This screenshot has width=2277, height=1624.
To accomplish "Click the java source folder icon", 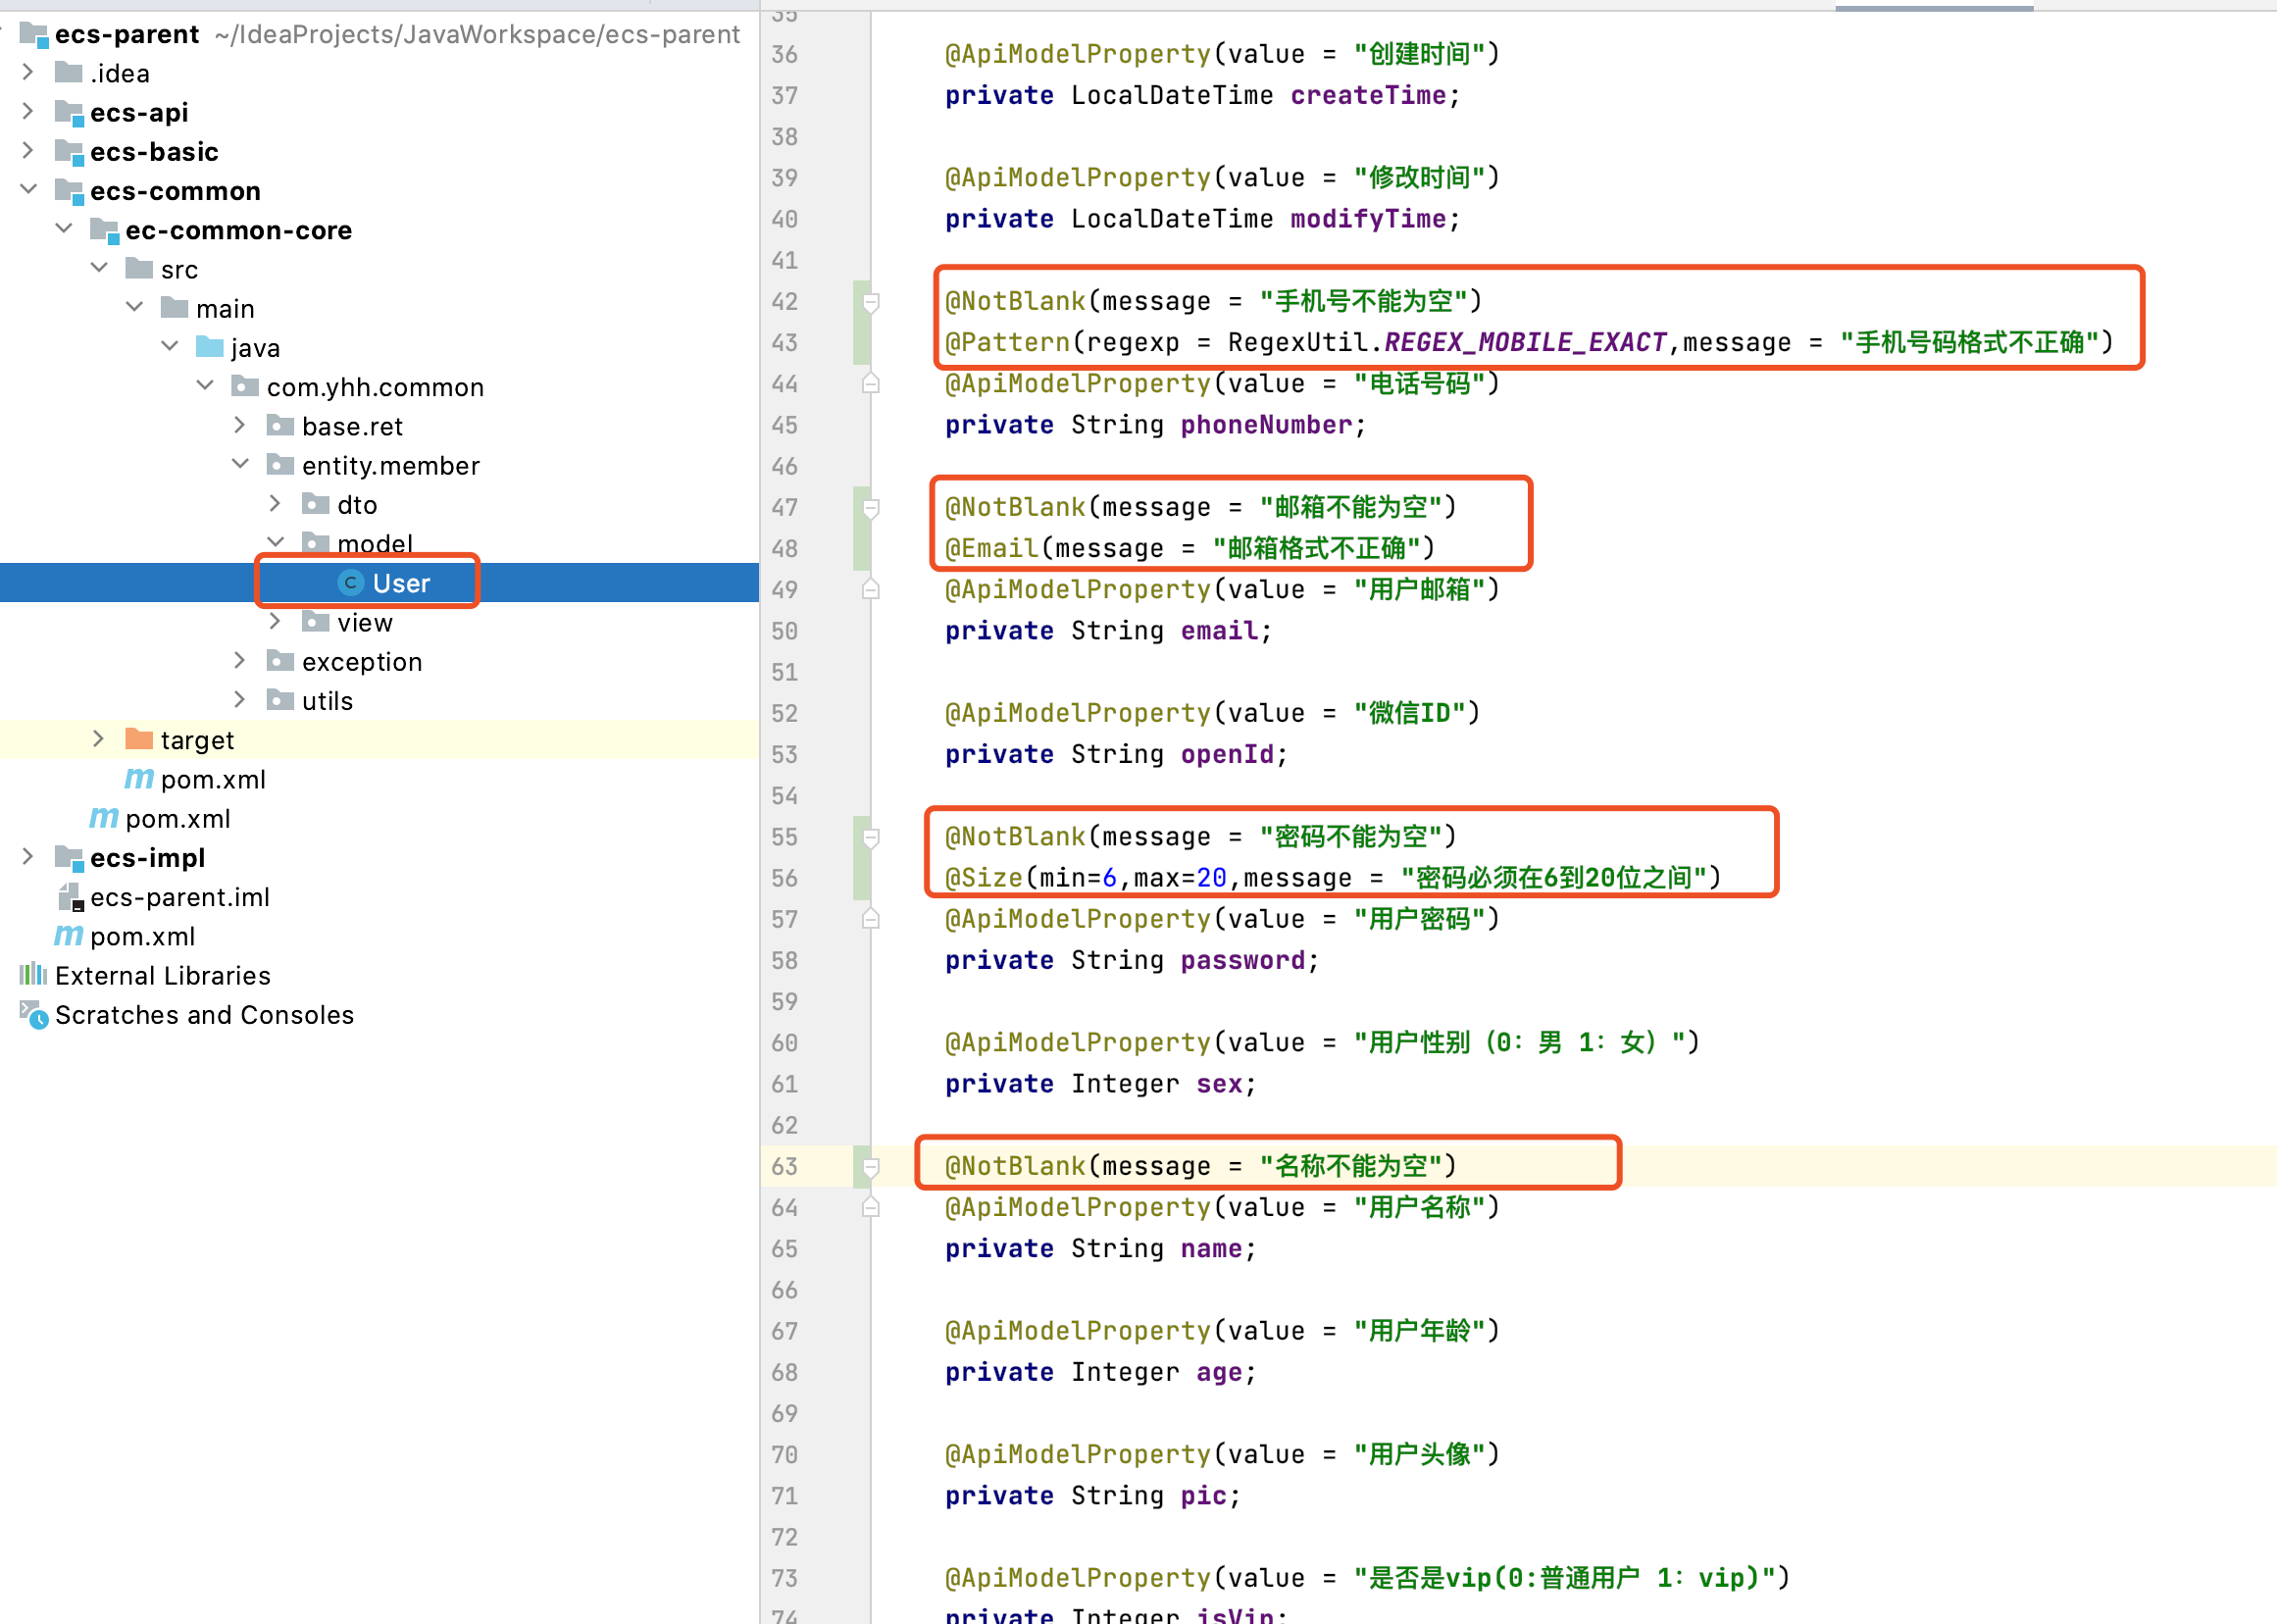I will coord(211,346).
